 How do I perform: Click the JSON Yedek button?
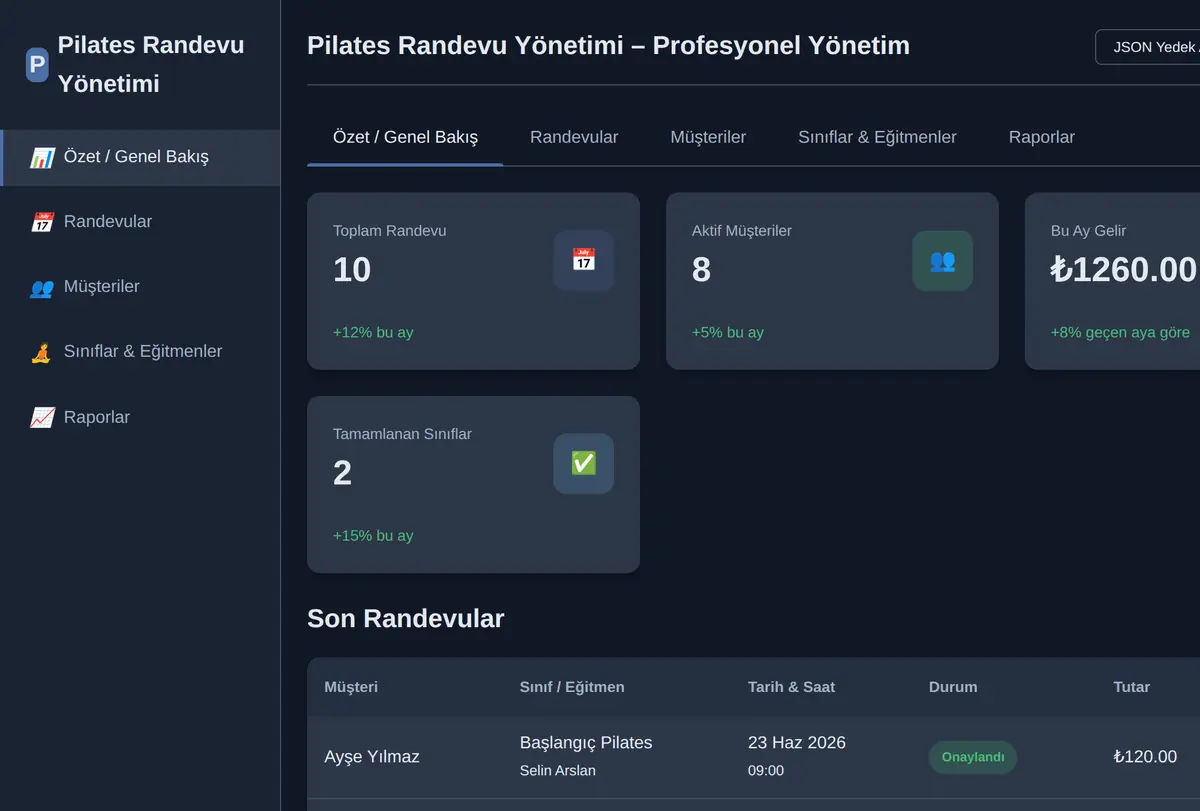[x=1148, y=47]
